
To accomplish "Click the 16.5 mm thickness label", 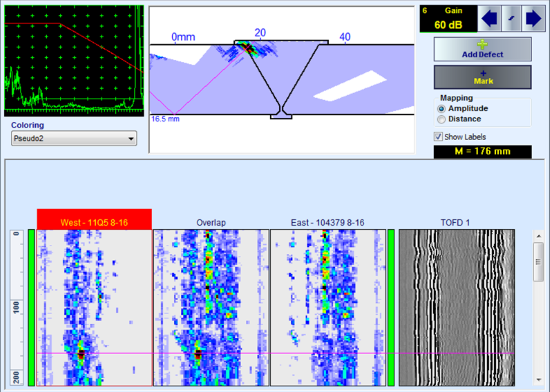I will pos(165,119).
